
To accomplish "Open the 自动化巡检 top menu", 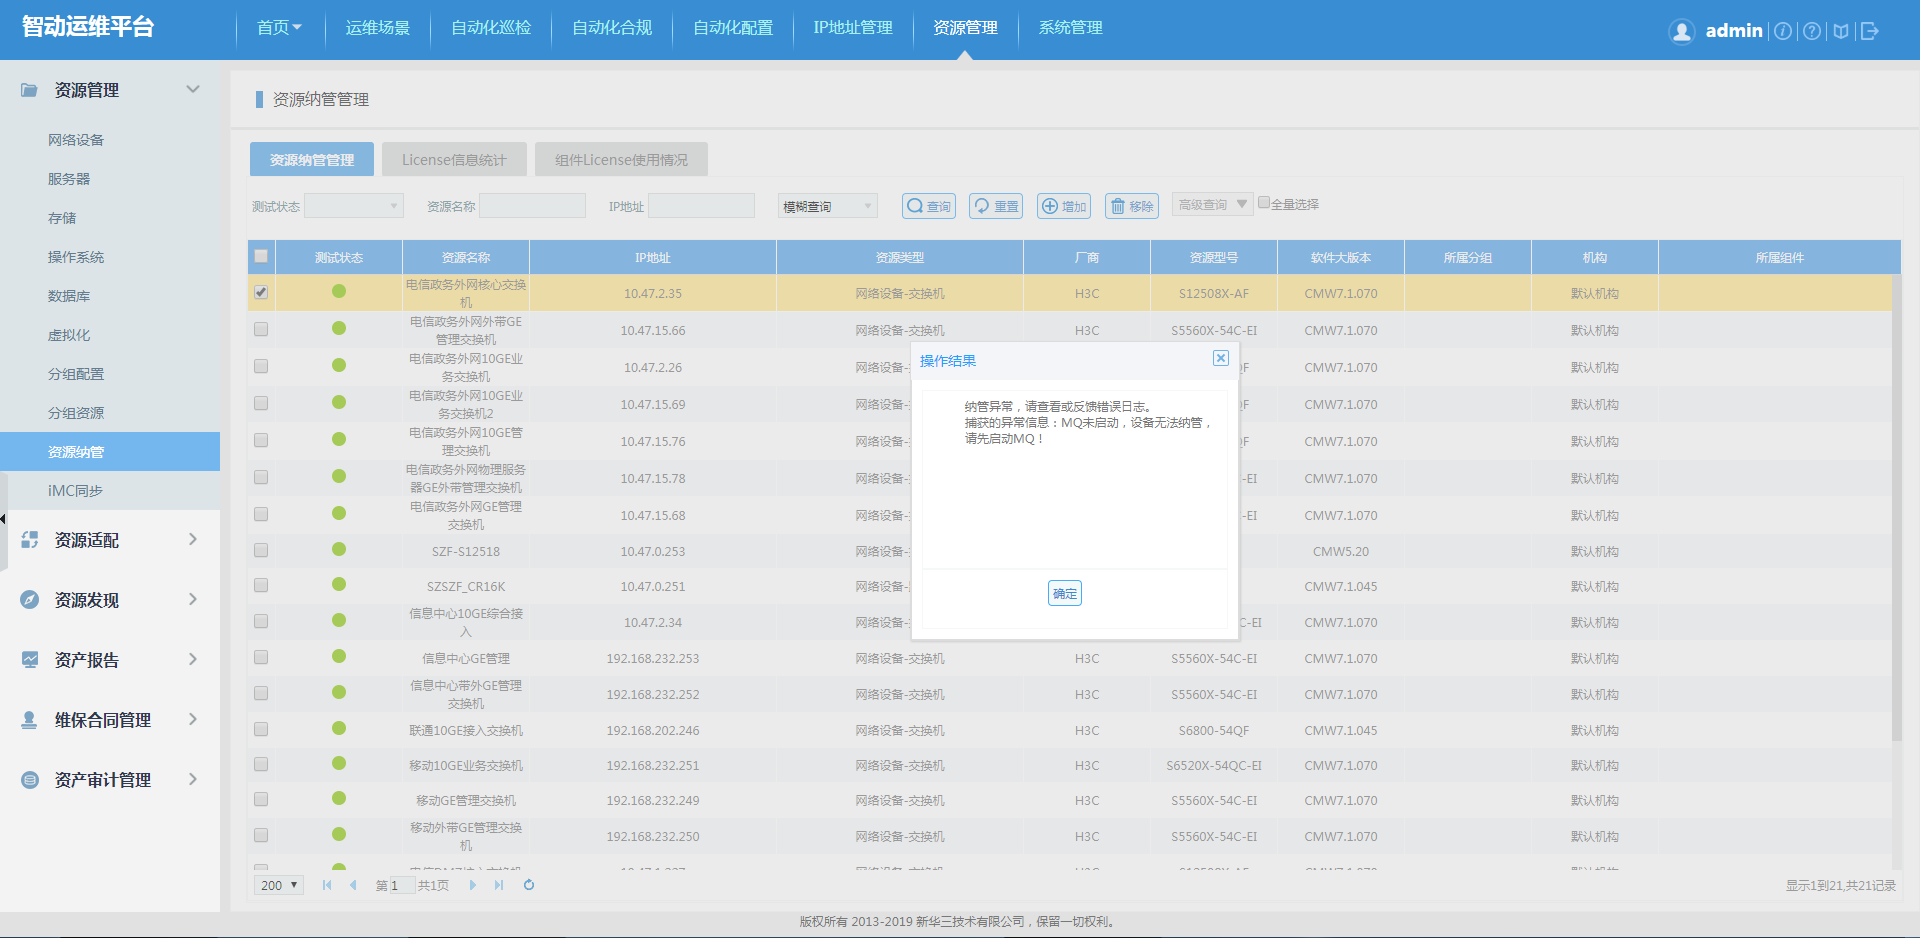I will tap(491, 28).
